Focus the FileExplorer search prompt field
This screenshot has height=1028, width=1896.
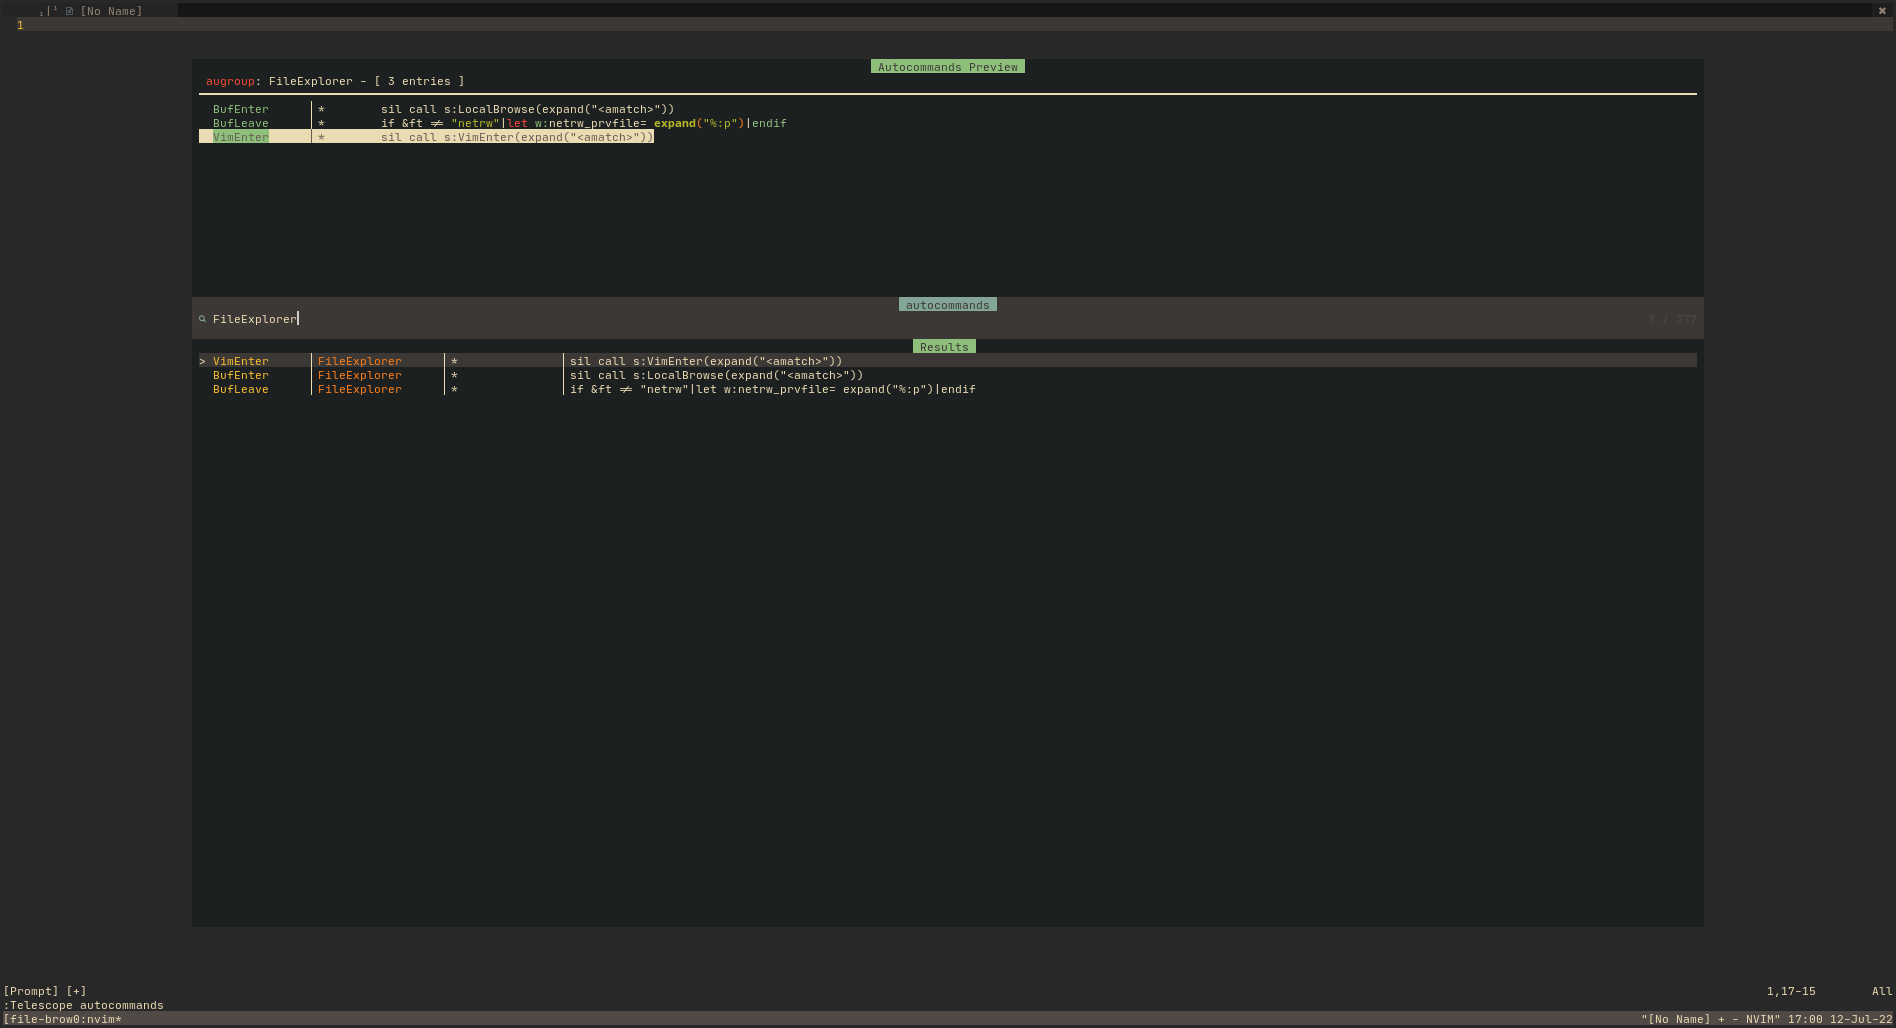pos(948,319)
